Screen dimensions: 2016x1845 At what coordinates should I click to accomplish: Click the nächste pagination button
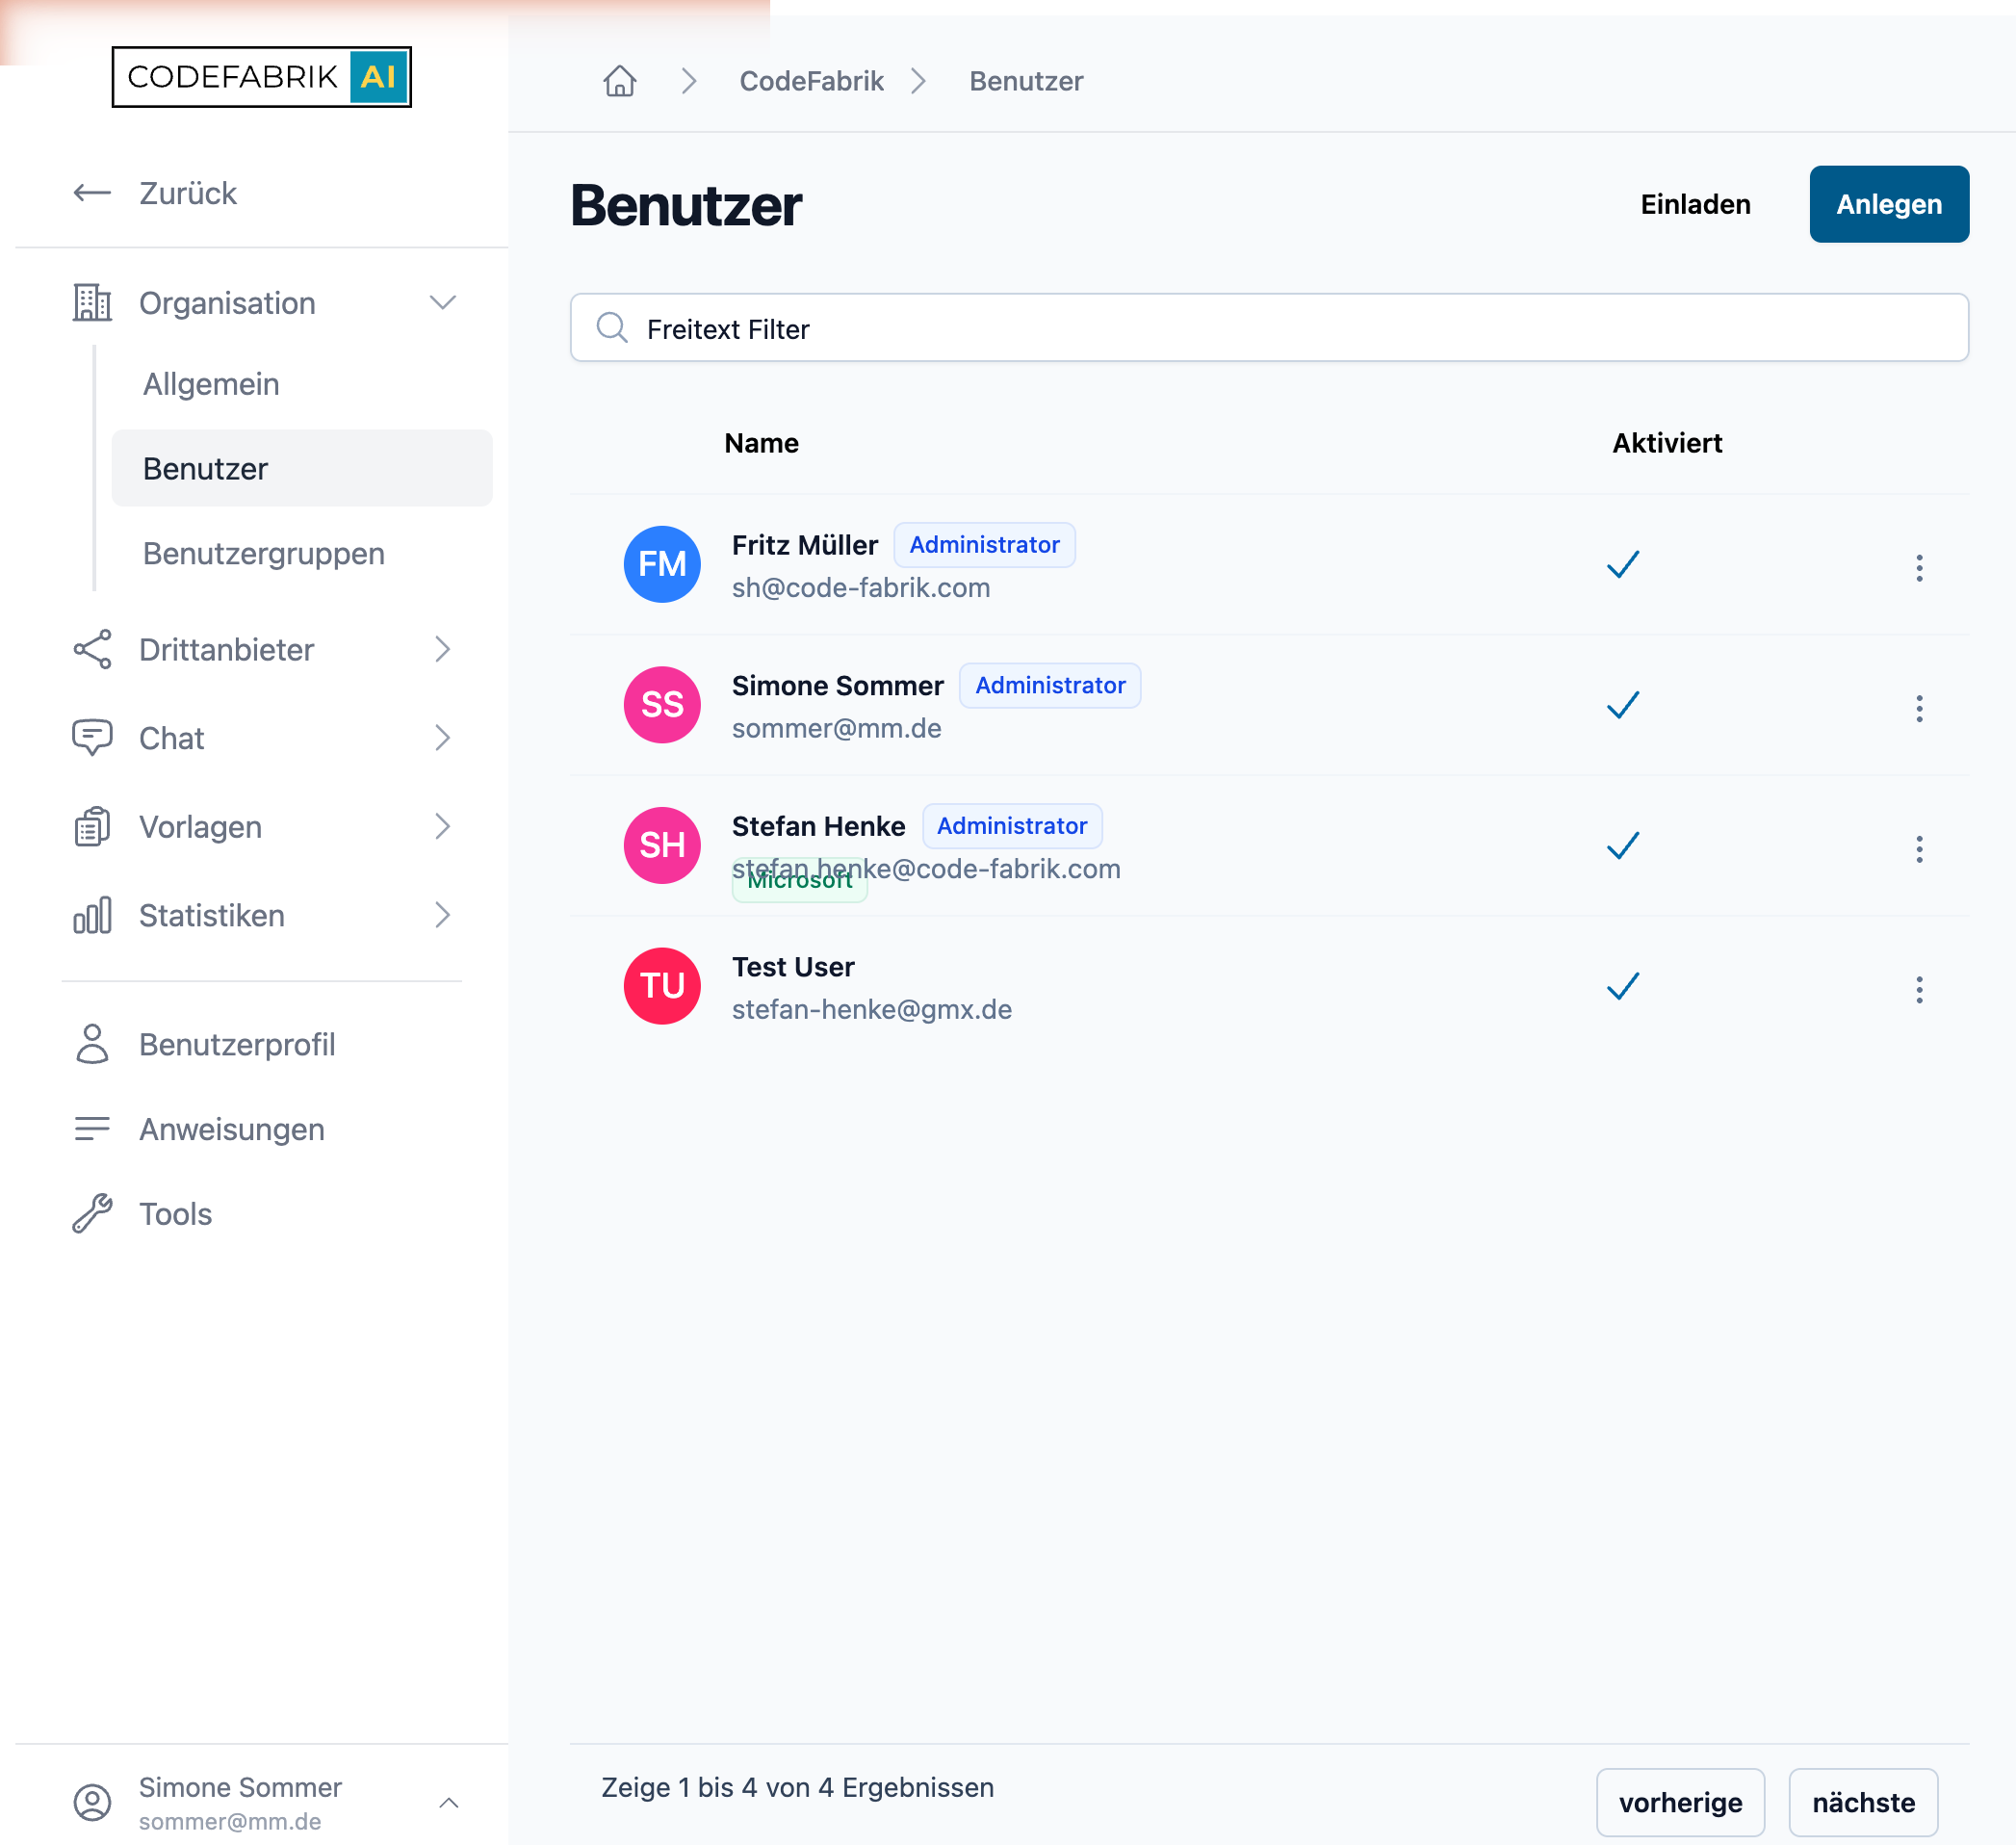coord(1863,1802)
